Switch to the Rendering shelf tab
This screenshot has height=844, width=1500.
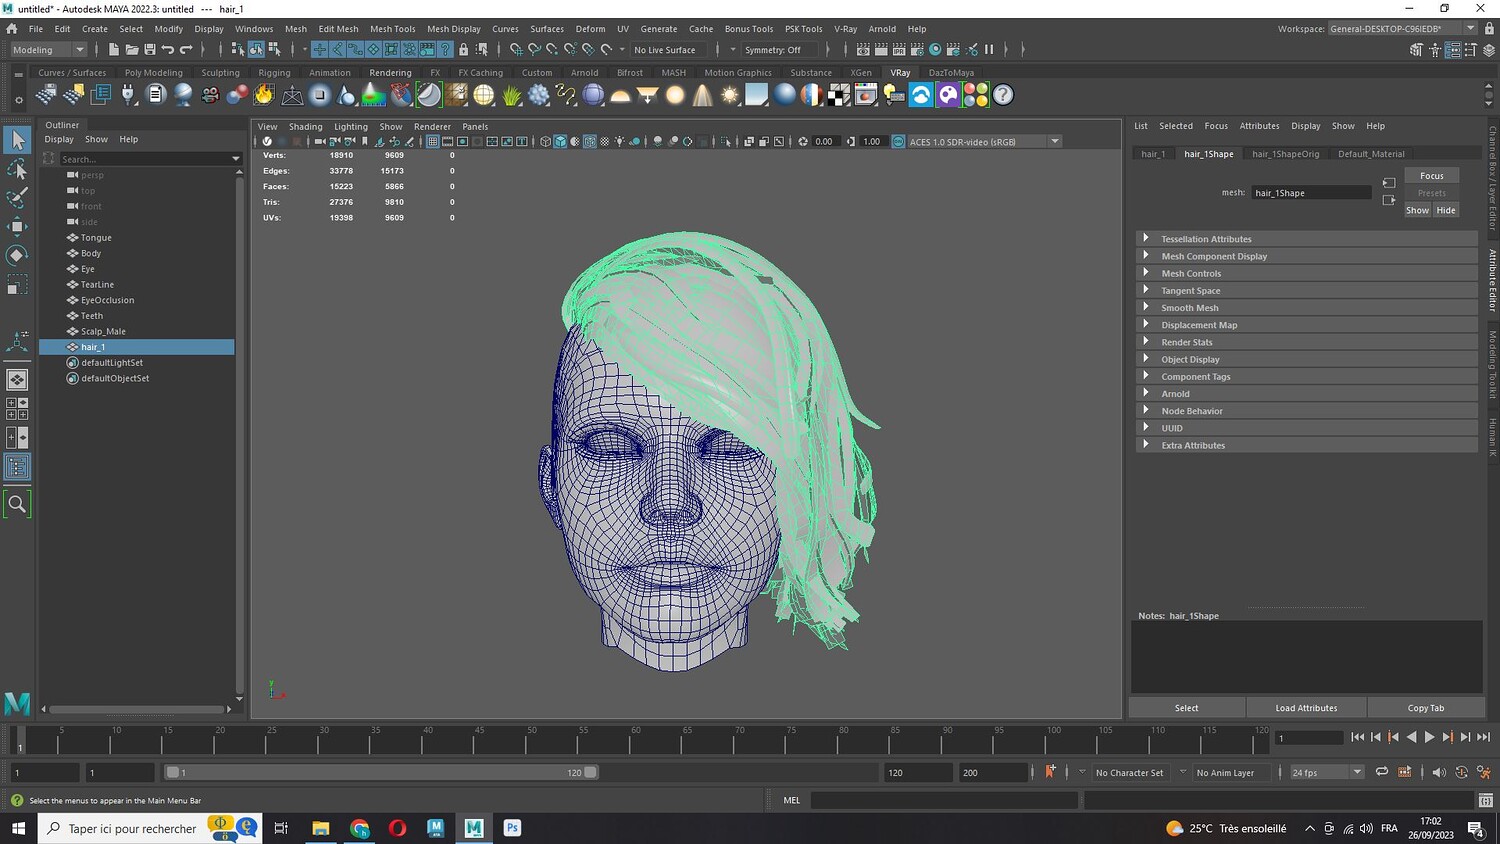[390, 73]
